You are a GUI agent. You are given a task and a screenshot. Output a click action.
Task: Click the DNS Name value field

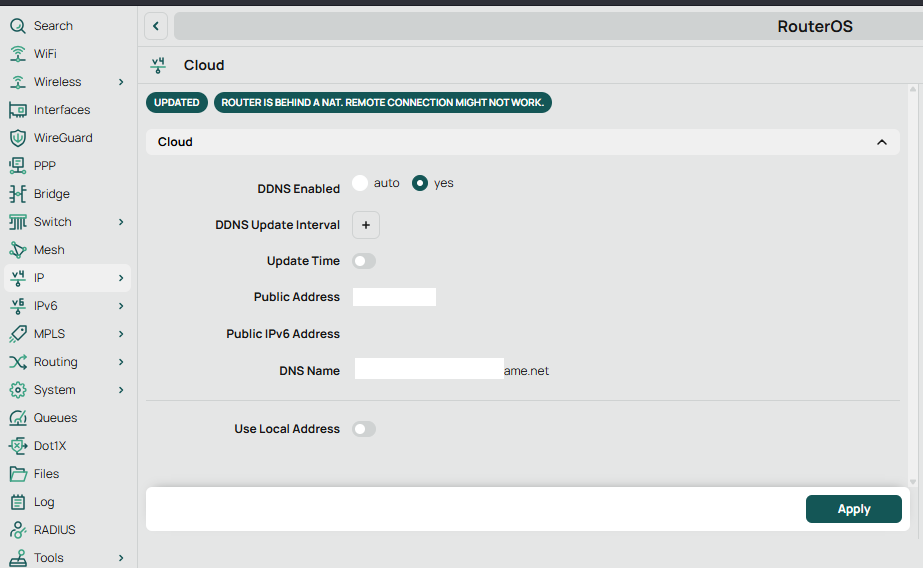click(x=451, y=371)
